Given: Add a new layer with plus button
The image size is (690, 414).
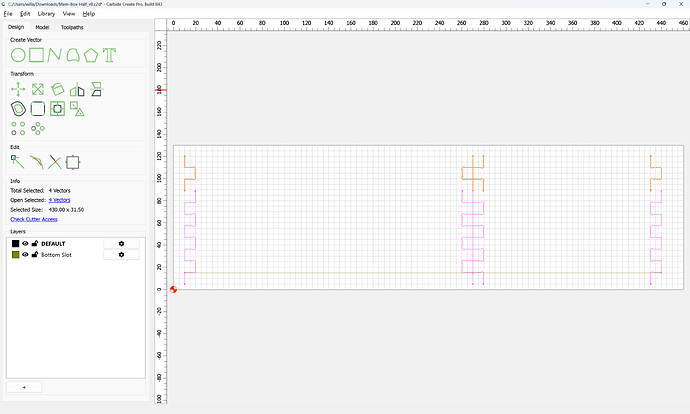Looking at the screenshot, I should [x=24, y=387].
